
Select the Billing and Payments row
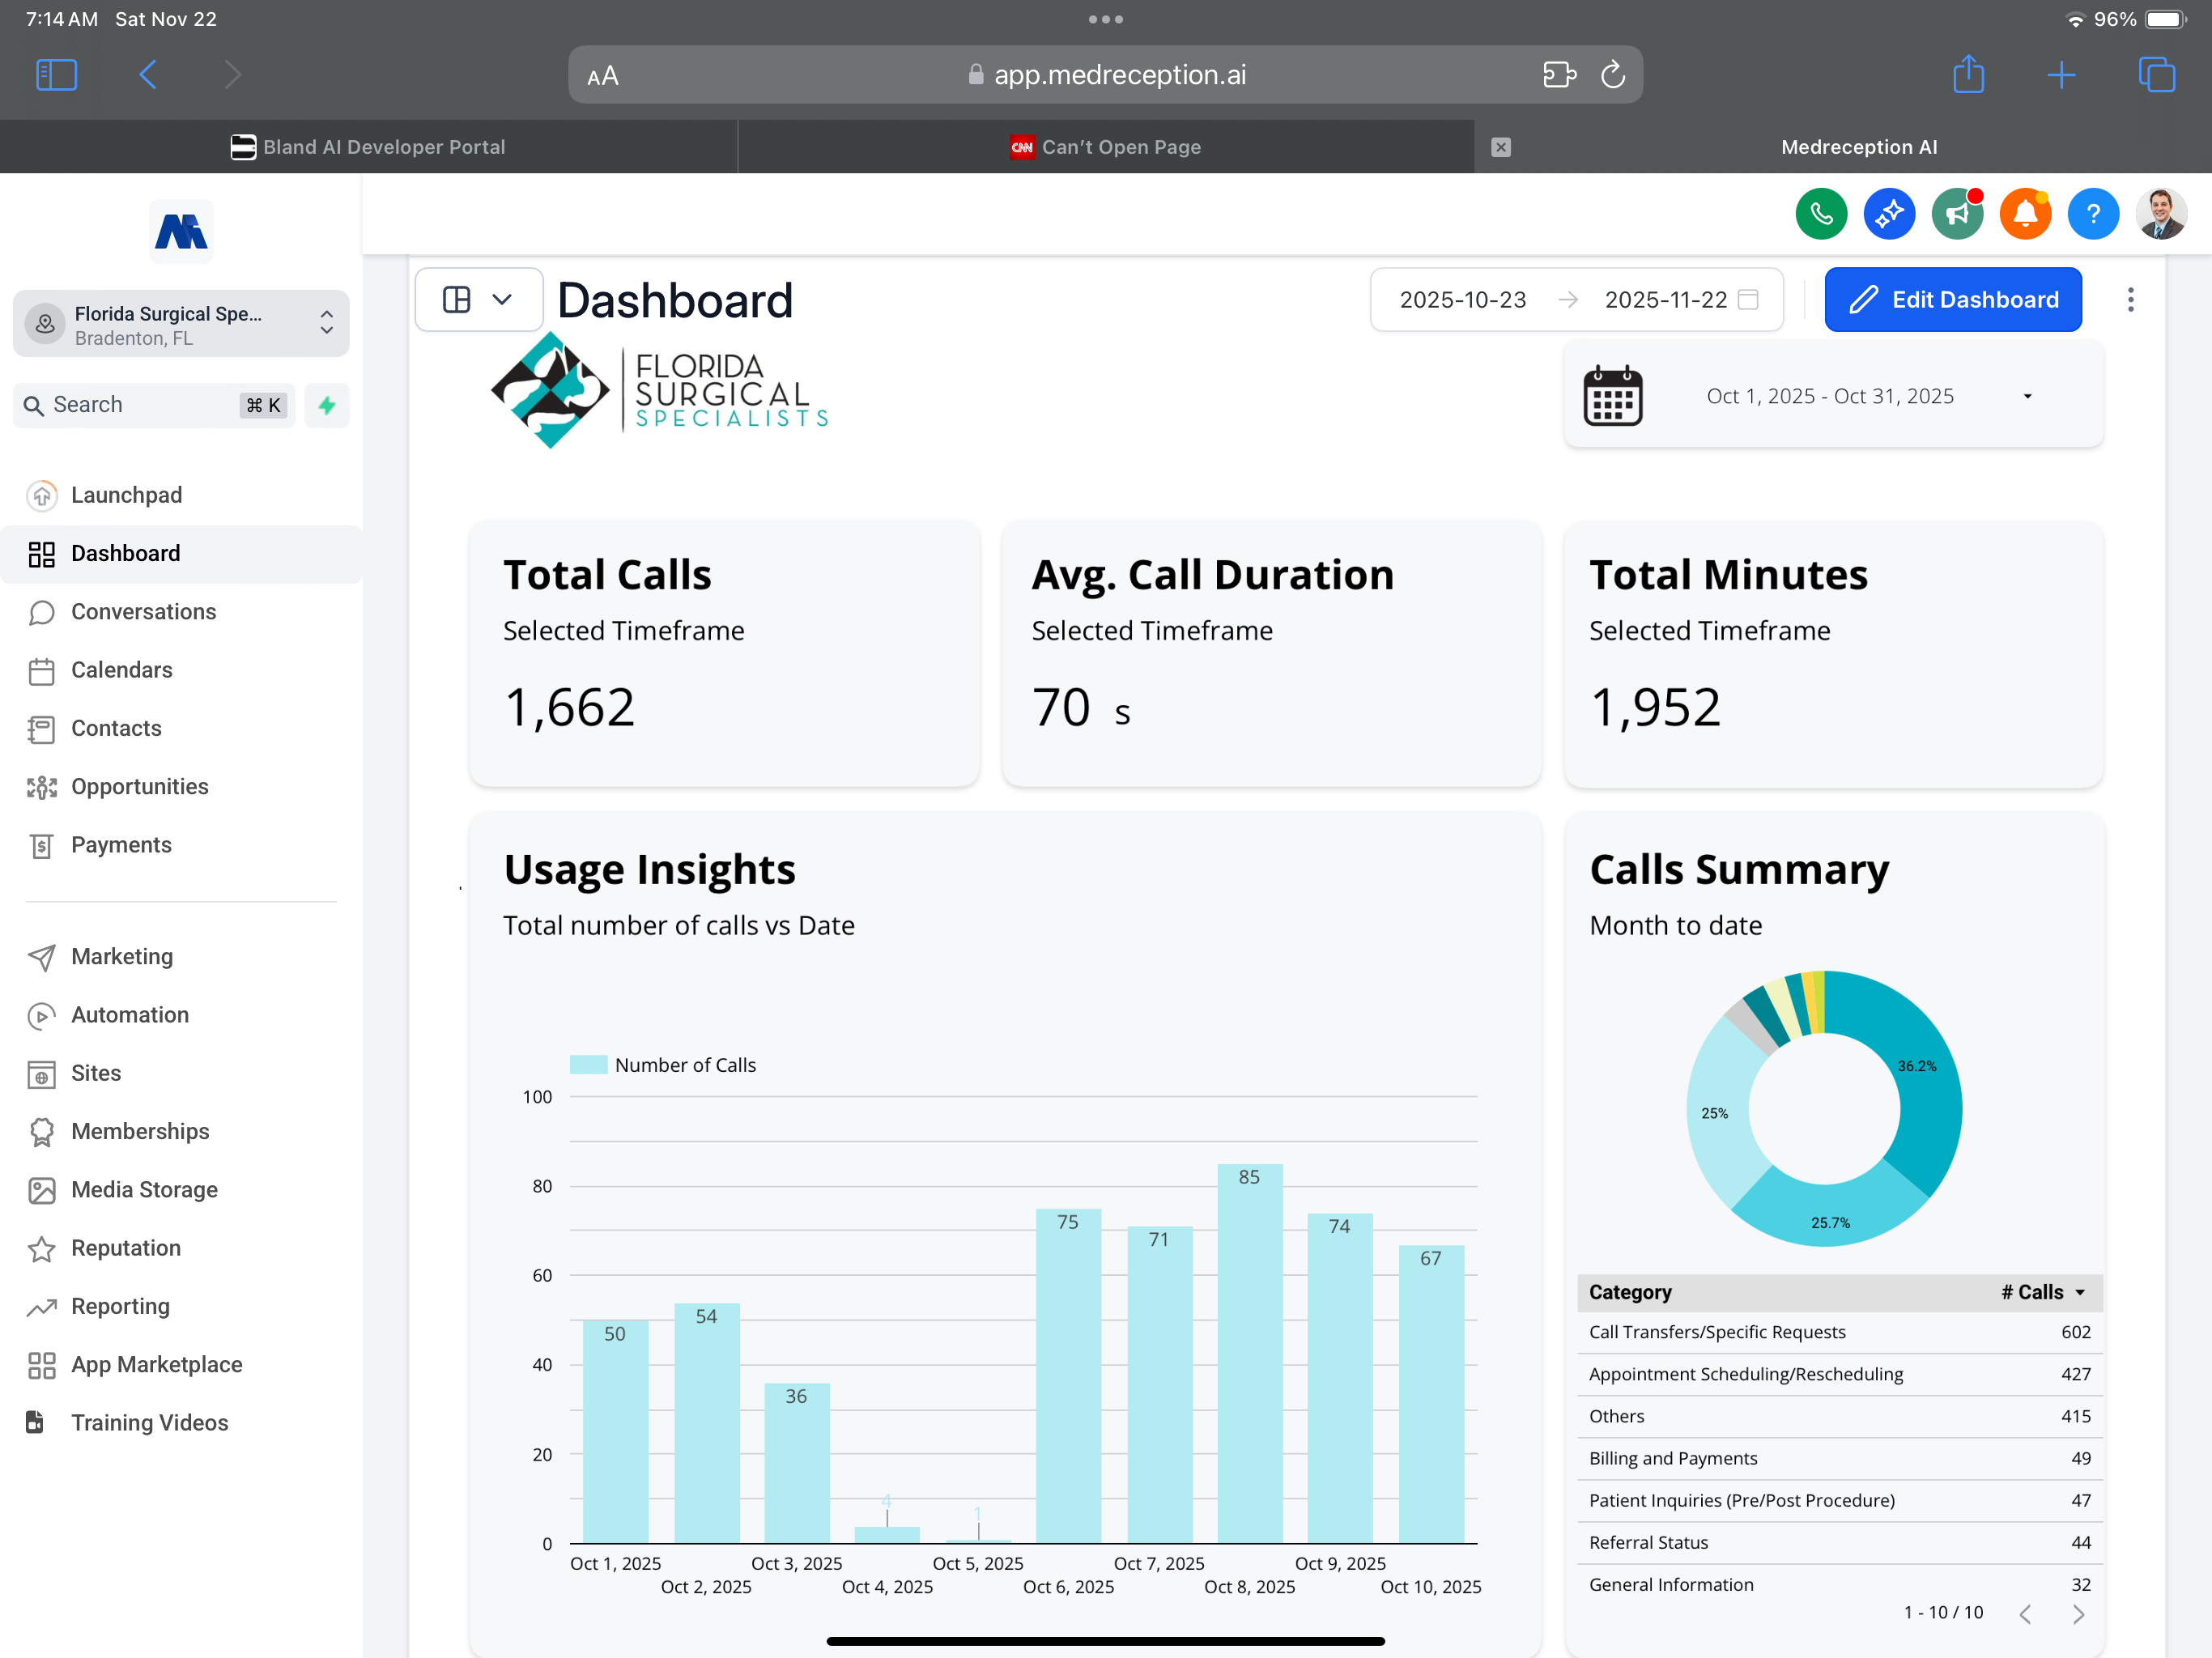(x=1839, y=1458)
